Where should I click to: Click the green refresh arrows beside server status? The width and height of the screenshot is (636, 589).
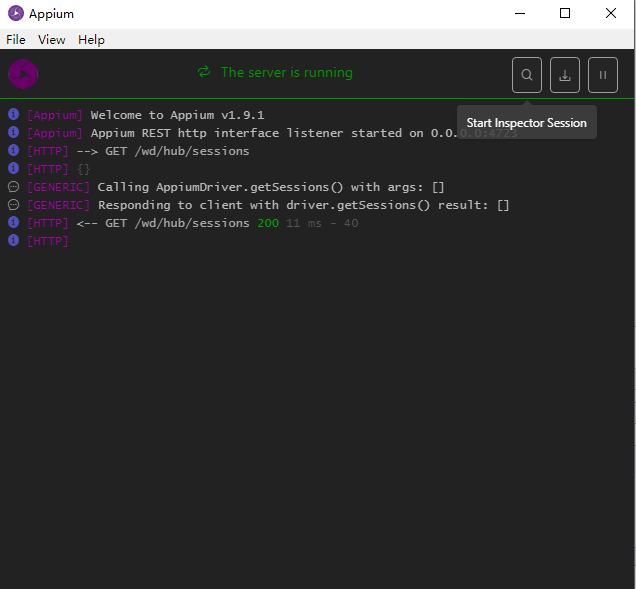[204, 72]
